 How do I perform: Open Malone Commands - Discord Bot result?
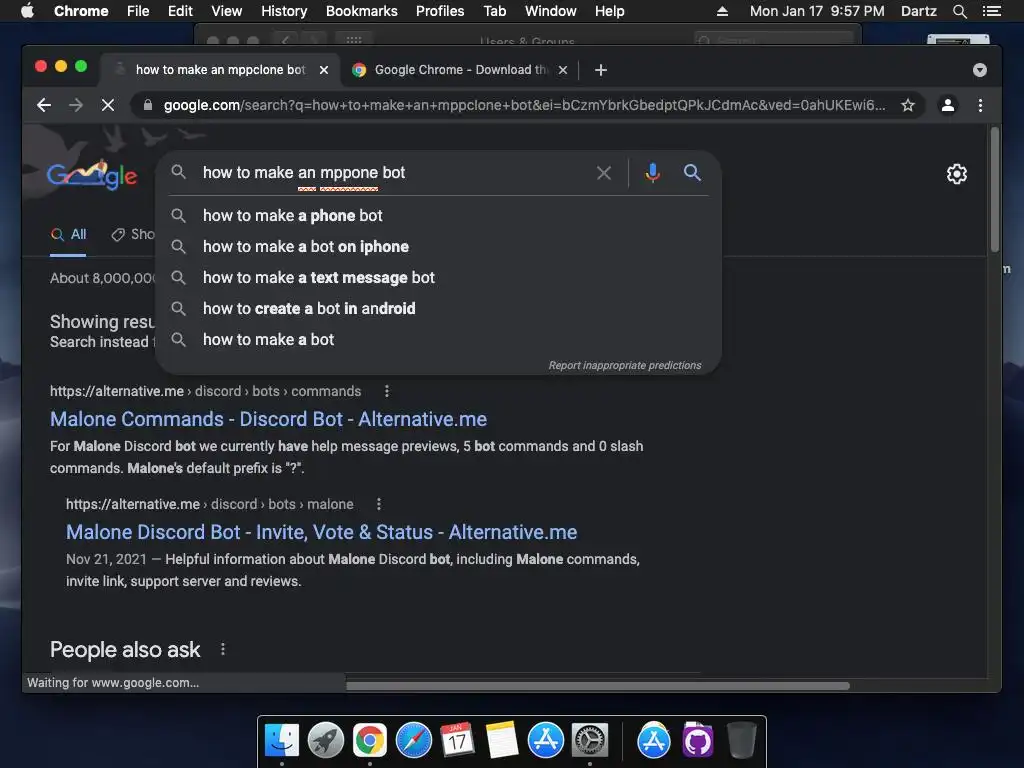[268, 419]
